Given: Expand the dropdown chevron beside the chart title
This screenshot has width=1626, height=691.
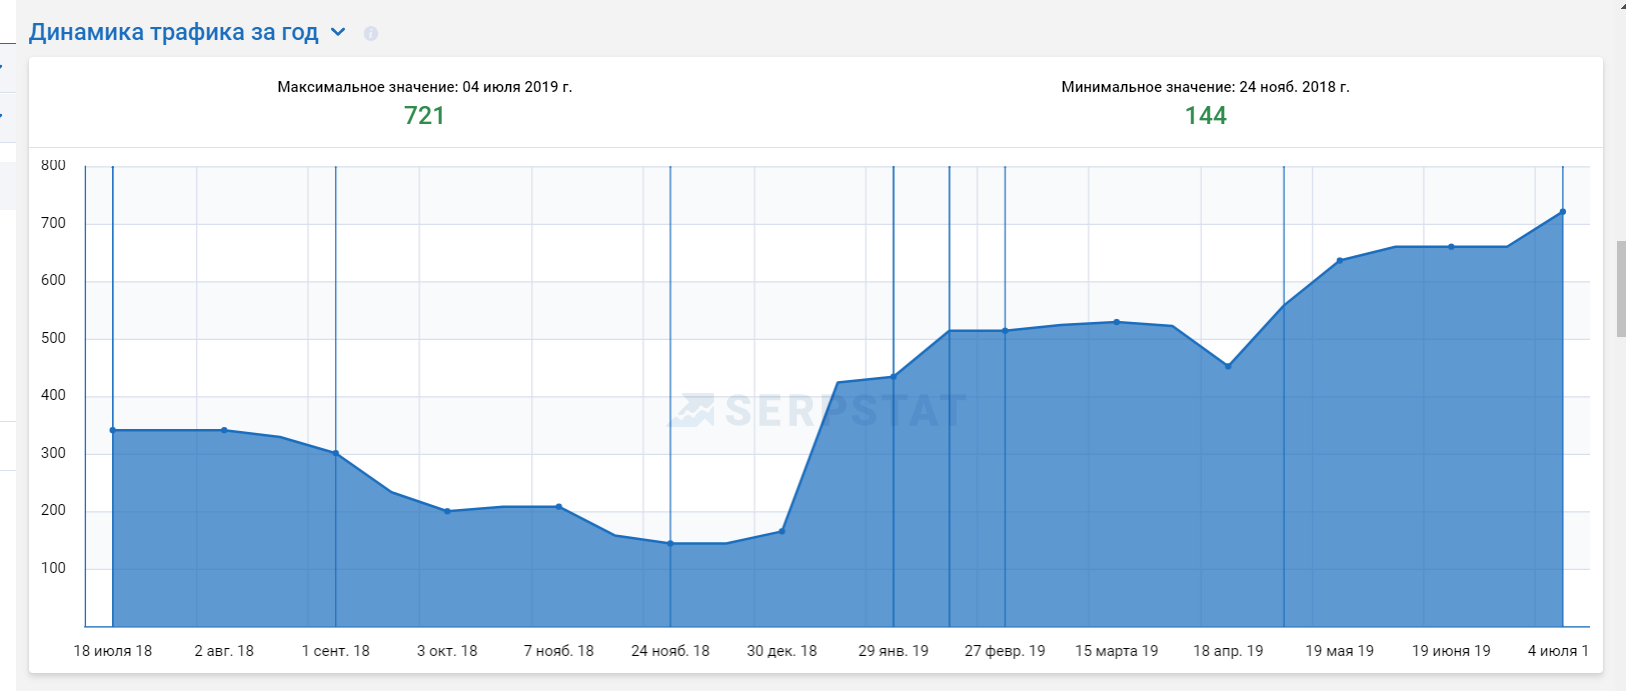Looking at the screenshot, I should click(x=338, y=32).
